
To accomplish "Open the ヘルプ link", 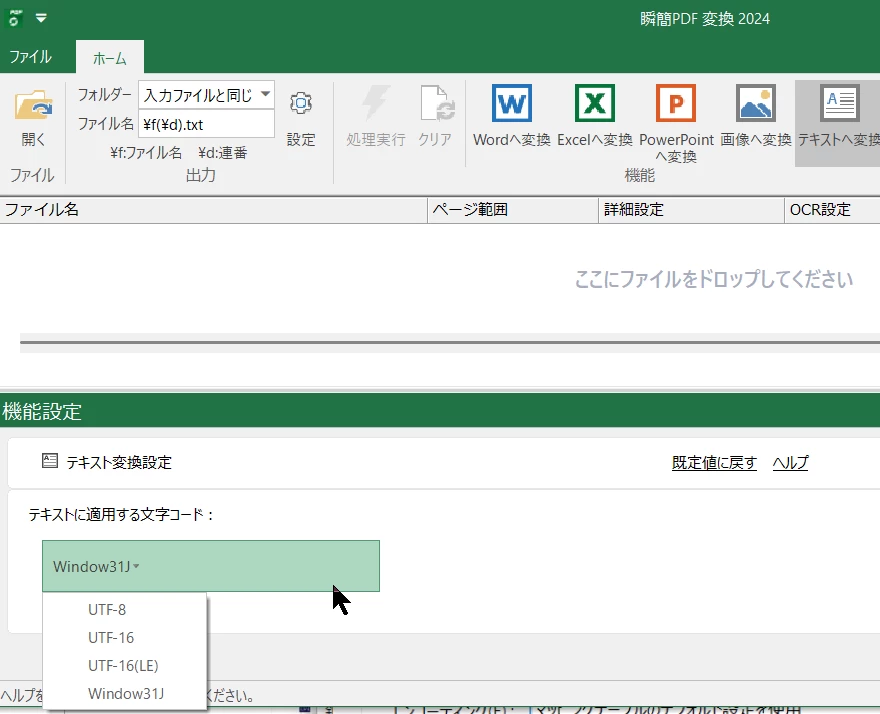I will (790, 463).
